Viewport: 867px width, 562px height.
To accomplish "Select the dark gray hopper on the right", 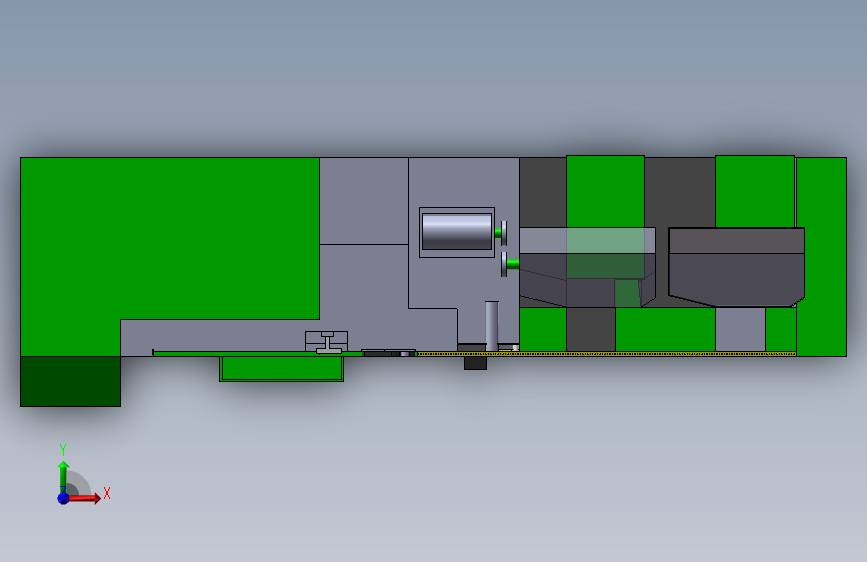I will coord(737,267).
